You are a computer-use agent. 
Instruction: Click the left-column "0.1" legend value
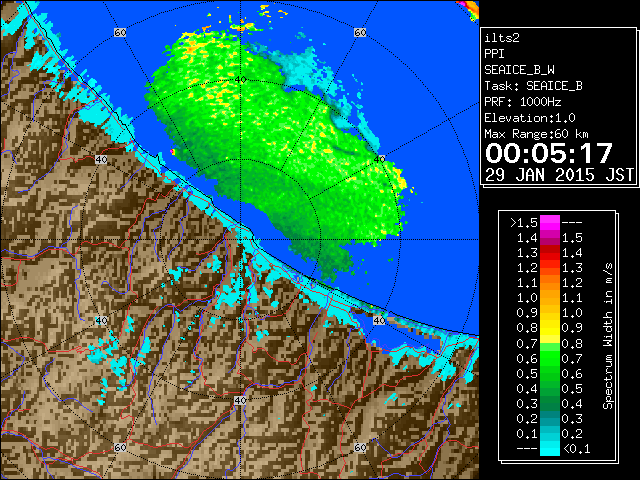(527, 433)
